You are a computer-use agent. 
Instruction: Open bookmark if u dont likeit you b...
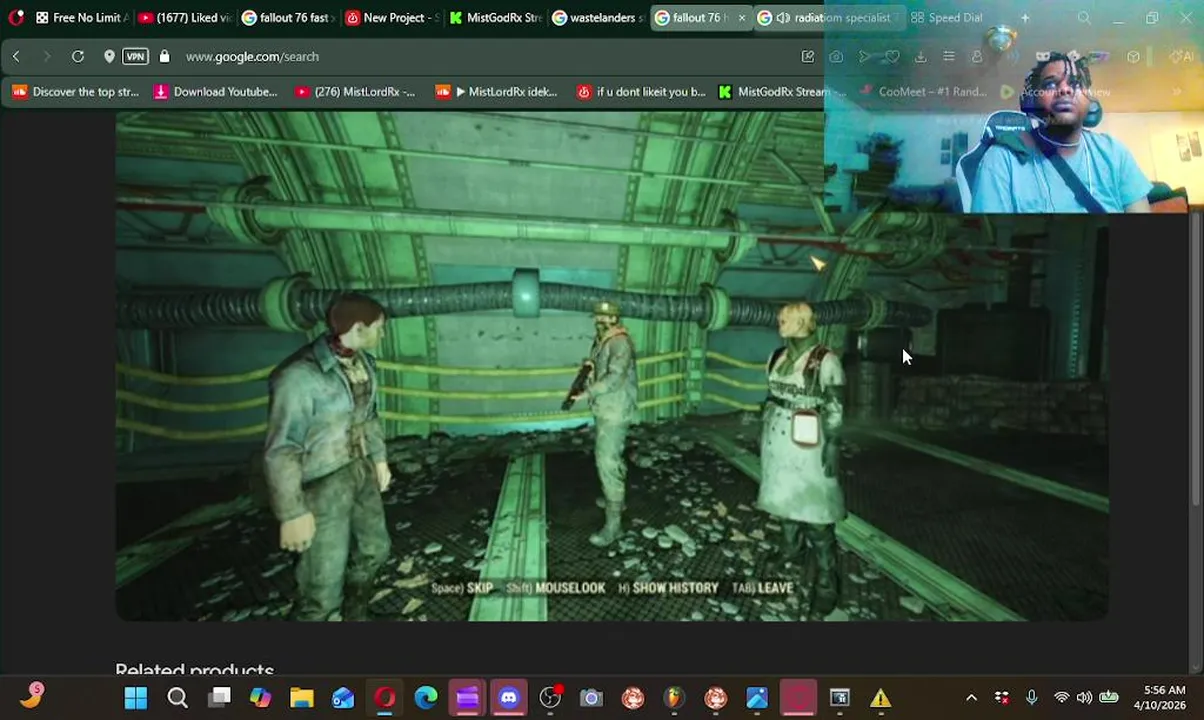point(641,92)
